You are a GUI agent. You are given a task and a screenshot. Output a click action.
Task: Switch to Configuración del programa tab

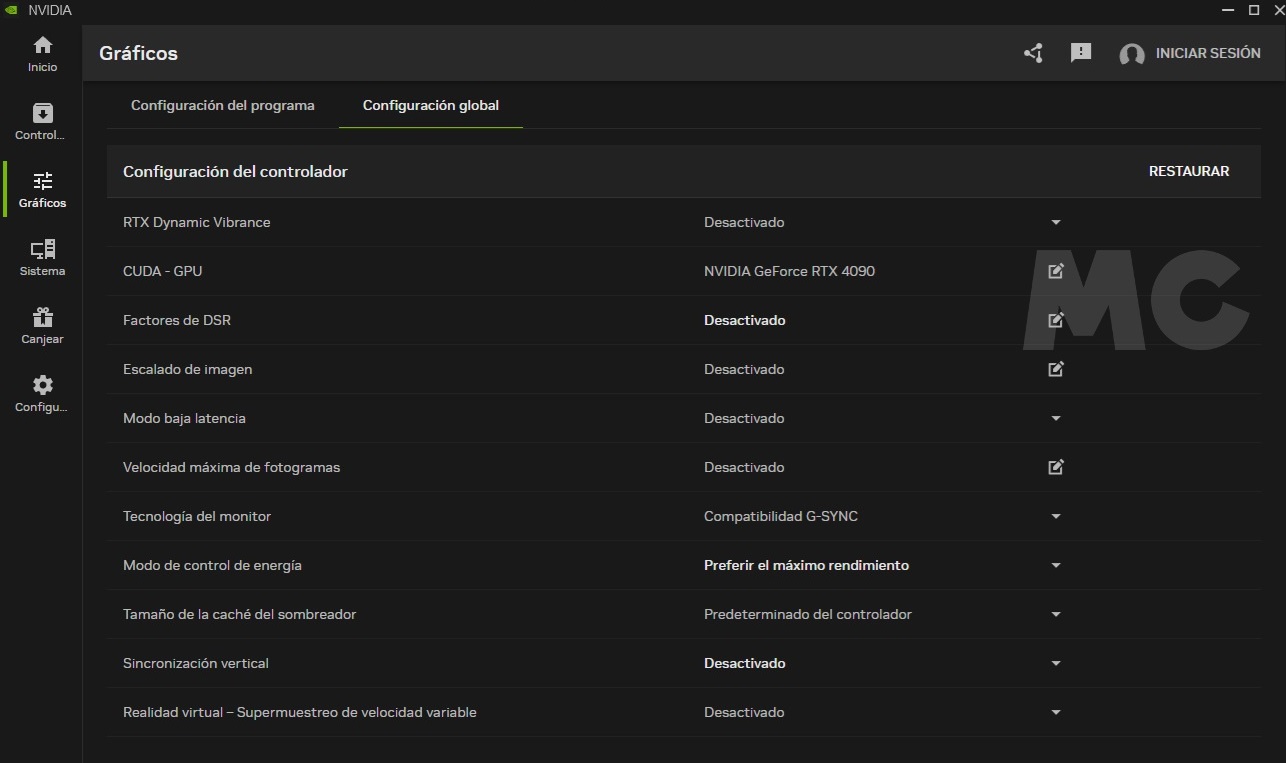point(223,105)
